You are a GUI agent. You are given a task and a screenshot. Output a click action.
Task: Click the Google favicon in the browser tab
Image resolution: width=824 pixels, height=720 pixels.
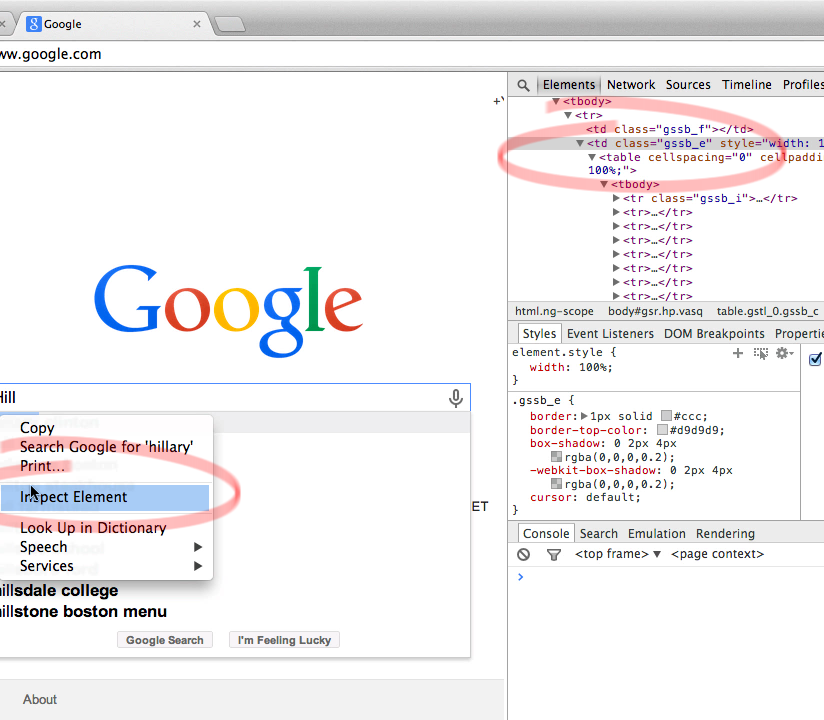pyautogui.click(x=34, y=24)
